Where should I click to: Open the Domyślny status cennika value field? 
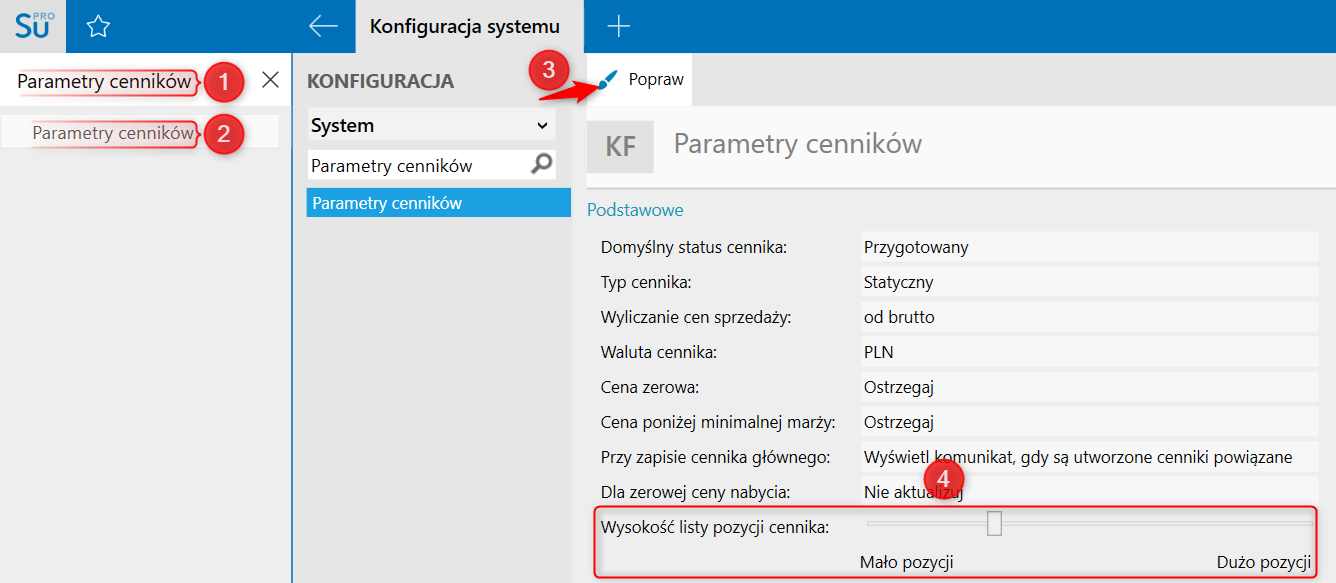tap(1088, 247)
